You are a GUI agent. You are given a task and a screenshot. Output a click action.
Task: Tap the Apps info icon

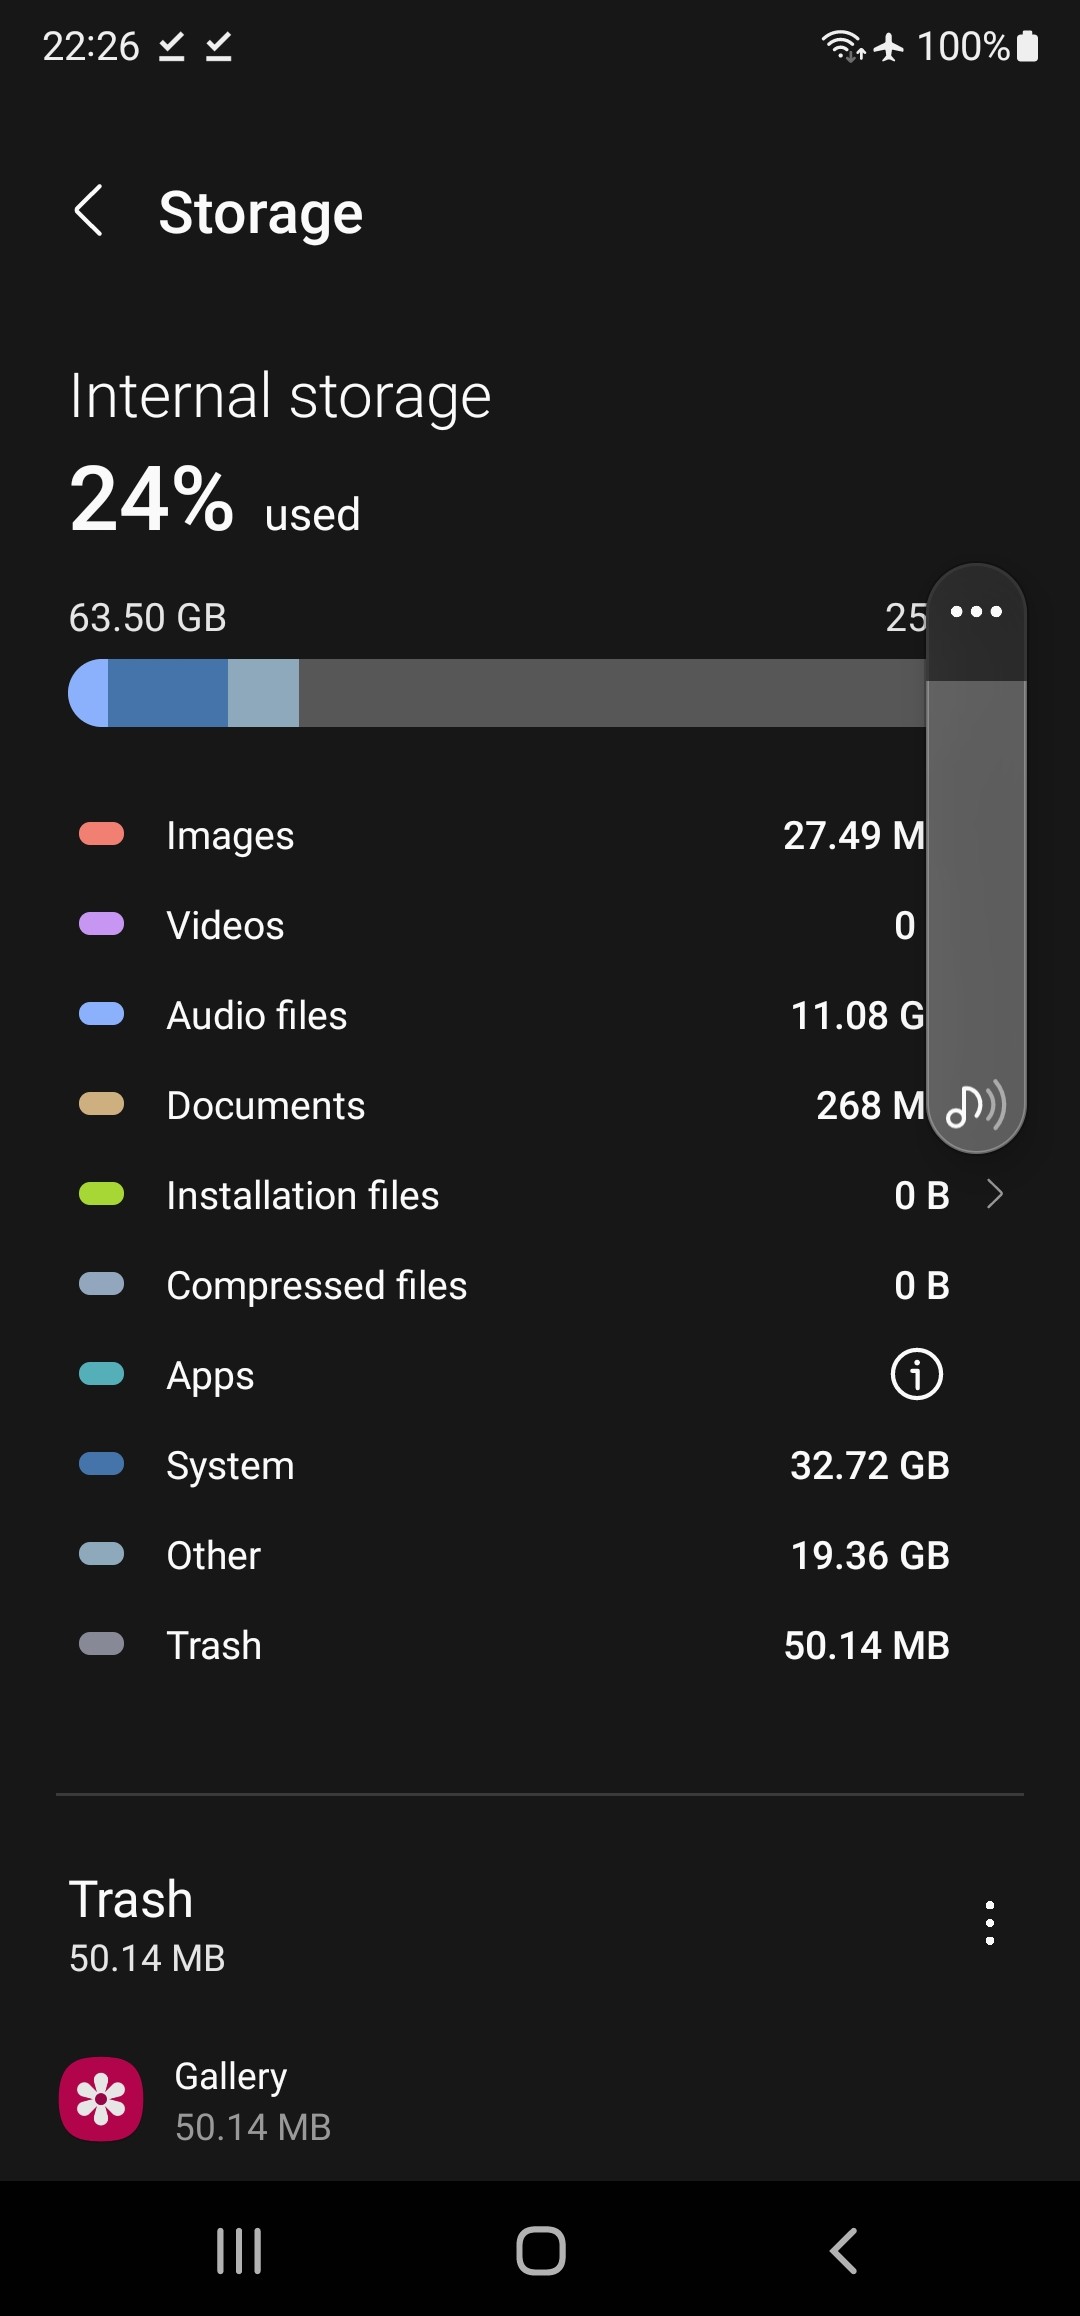pyautogui.click(x=916, y=1374)
